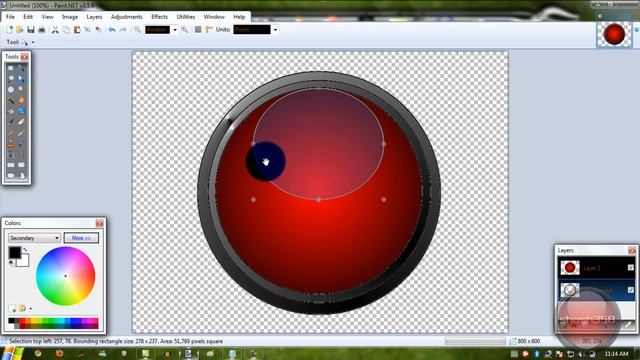Select the Zoom tool in Tools panel
The height and width of the screenshot is (360, 640).
21,89
